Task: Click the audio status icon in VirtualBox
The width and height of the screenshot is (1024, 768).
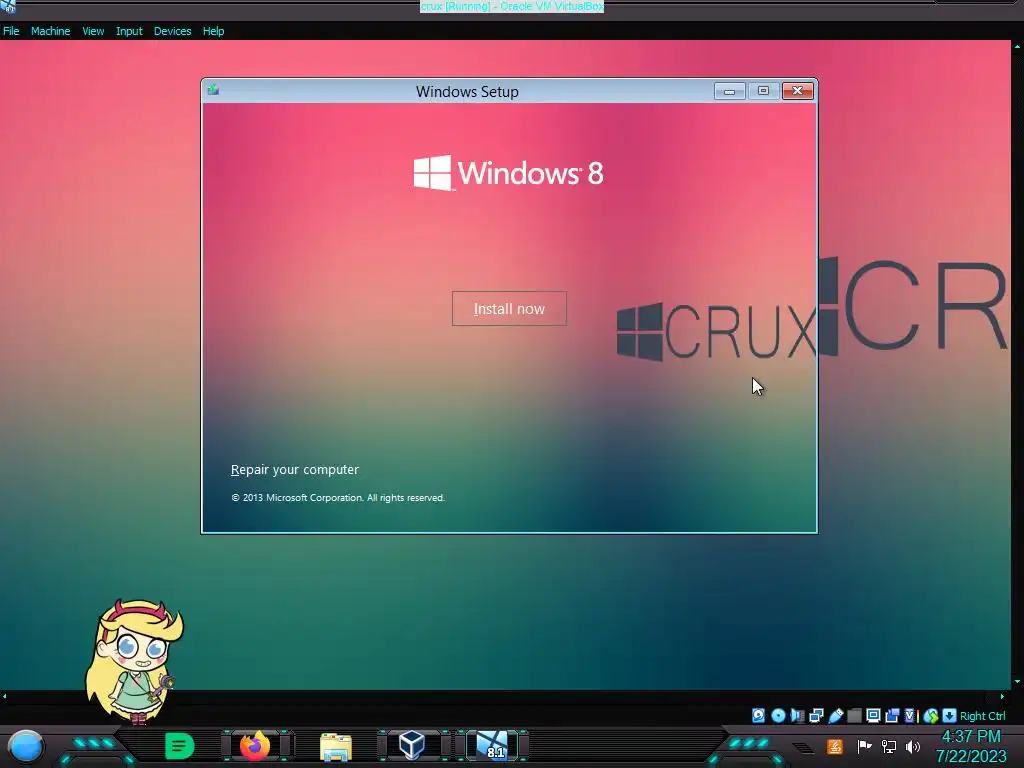Action: tap(797, 716)
